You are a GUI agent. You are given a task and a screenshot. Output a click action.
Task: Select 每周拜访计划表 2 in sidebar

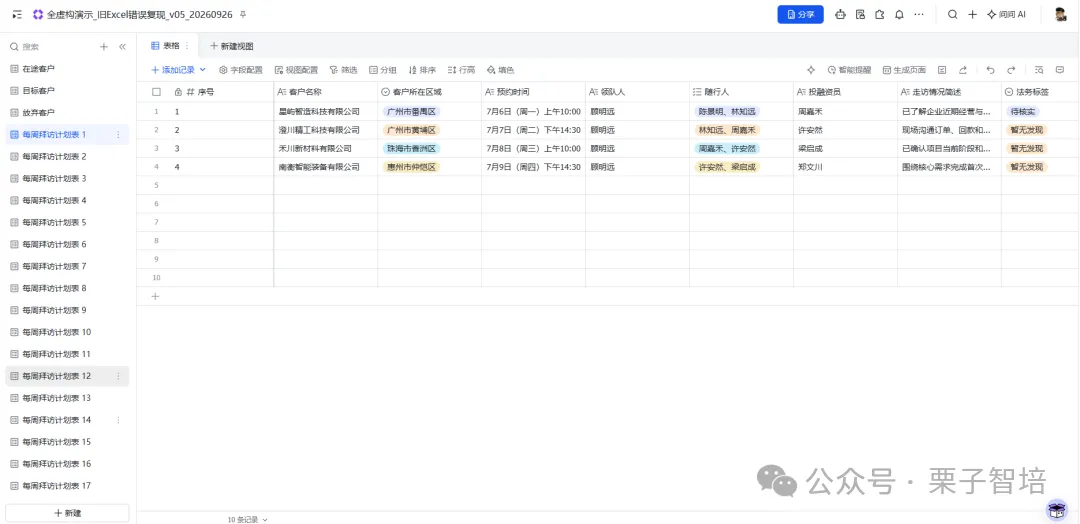click(x=67, y=156)
